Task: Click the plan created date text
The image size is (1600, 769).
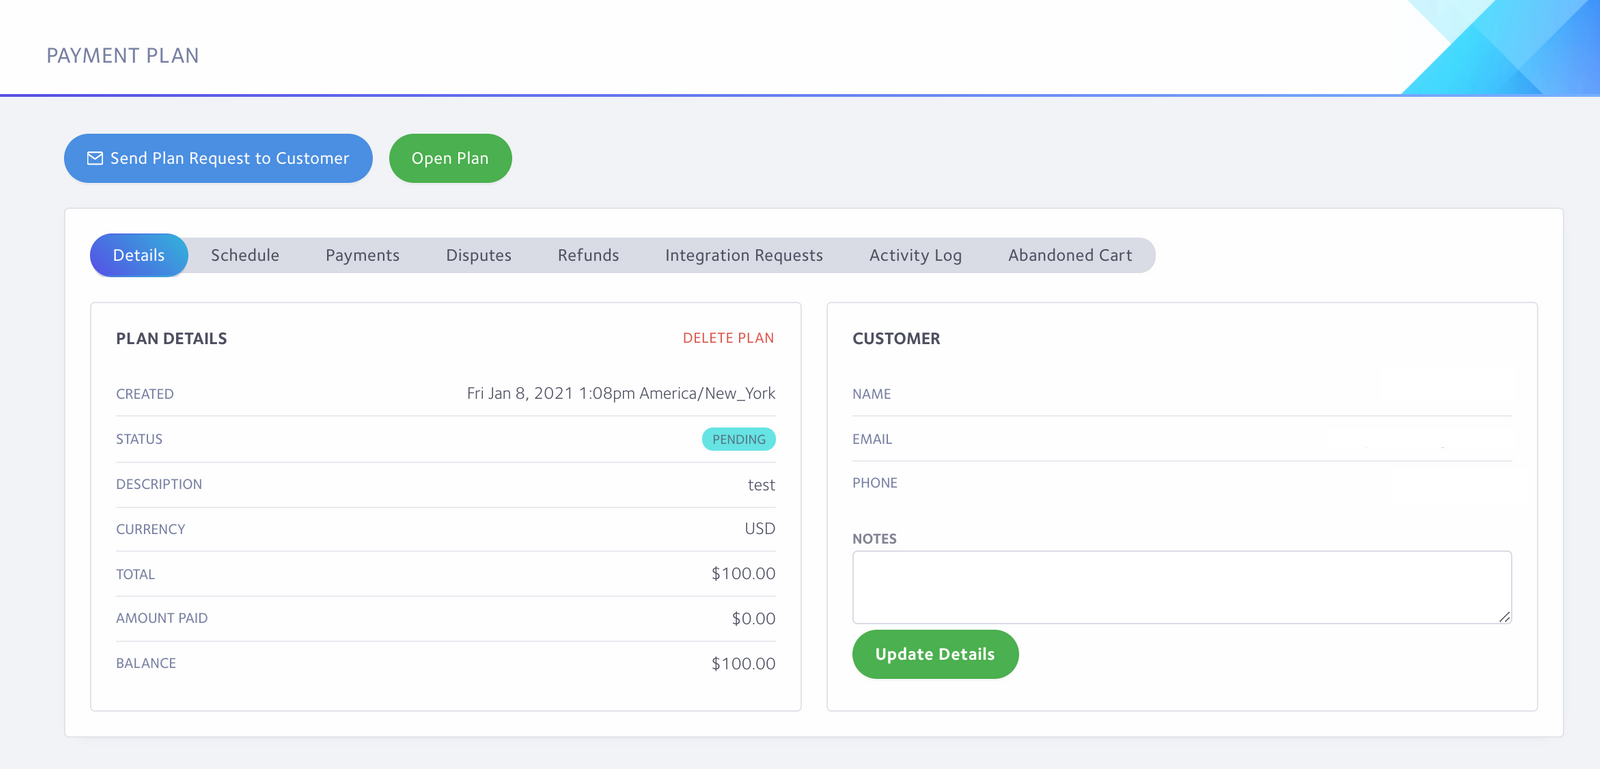Action: click(620, 393)
